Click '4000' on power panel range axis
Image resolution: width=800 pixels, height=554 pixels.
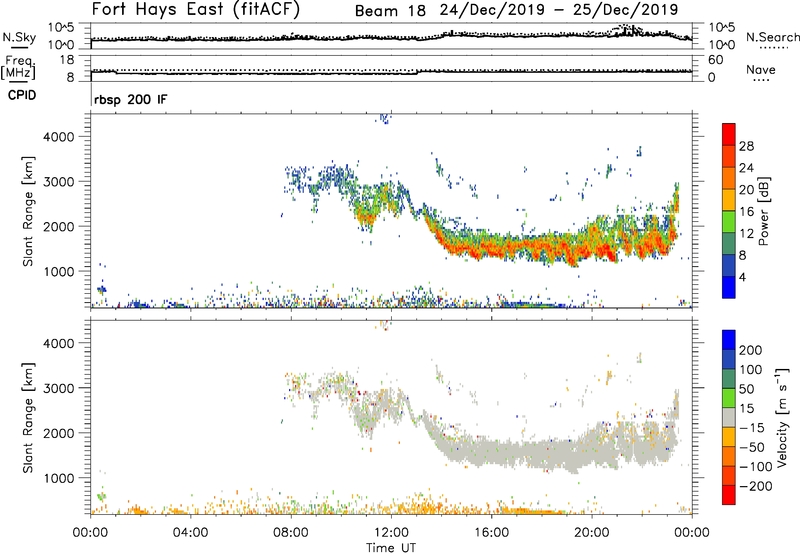tap(59, 137)
